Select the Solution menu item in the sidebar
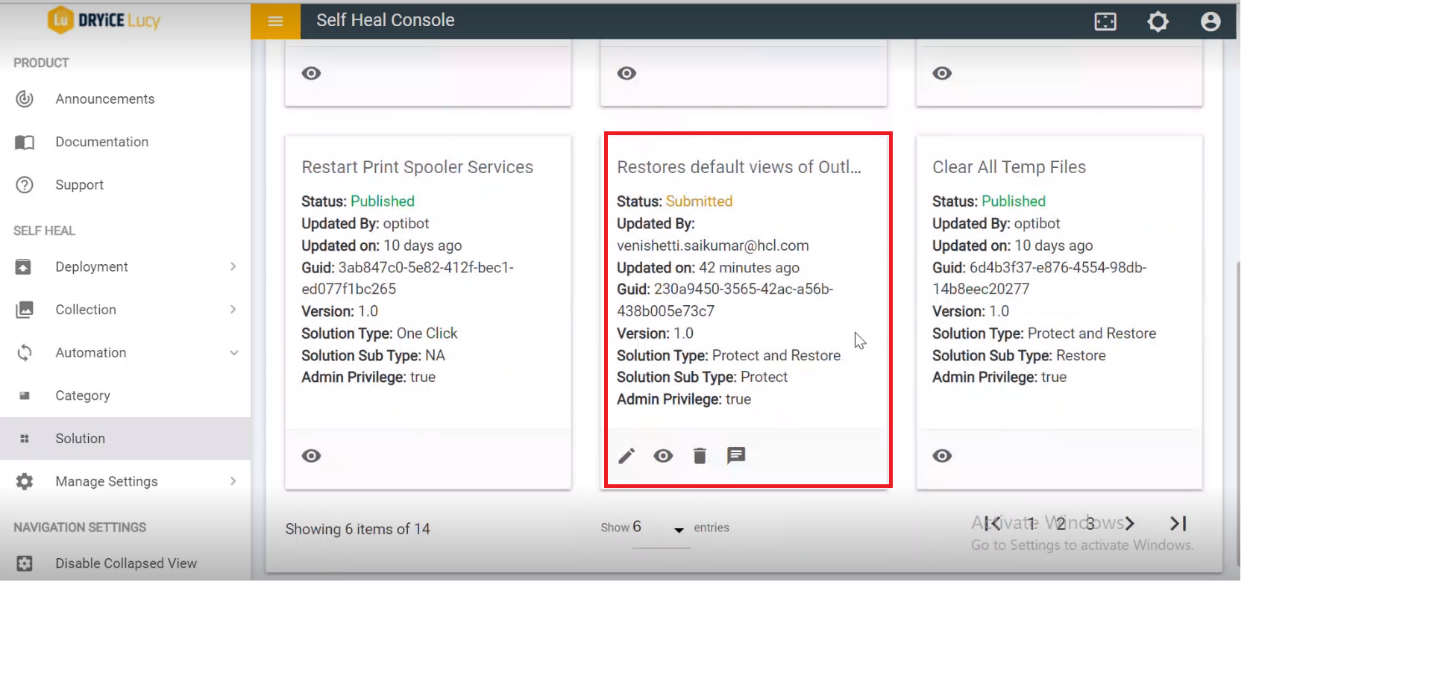 [80, 438]
